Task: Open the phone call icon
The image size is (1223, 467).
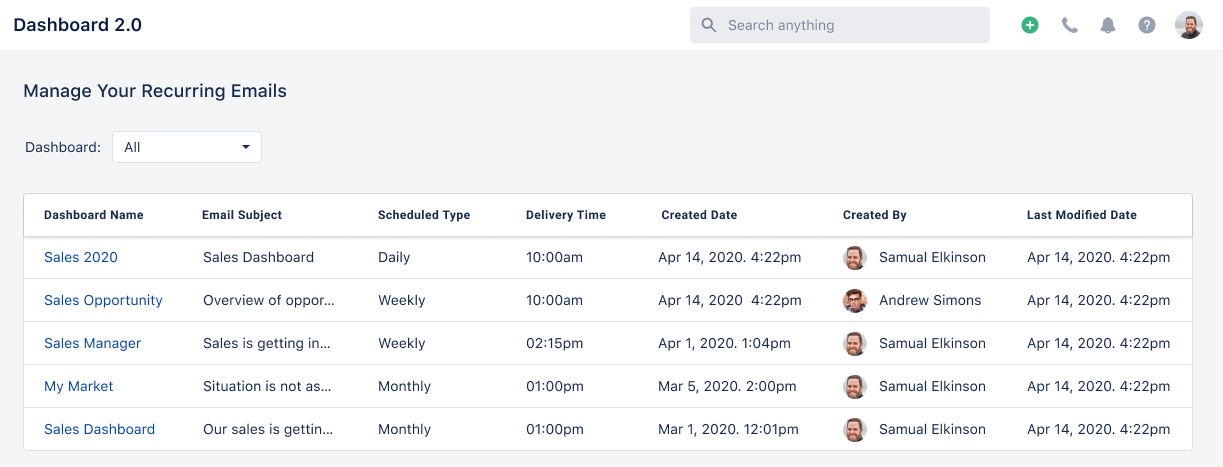Action: (x=1069, y=25)
